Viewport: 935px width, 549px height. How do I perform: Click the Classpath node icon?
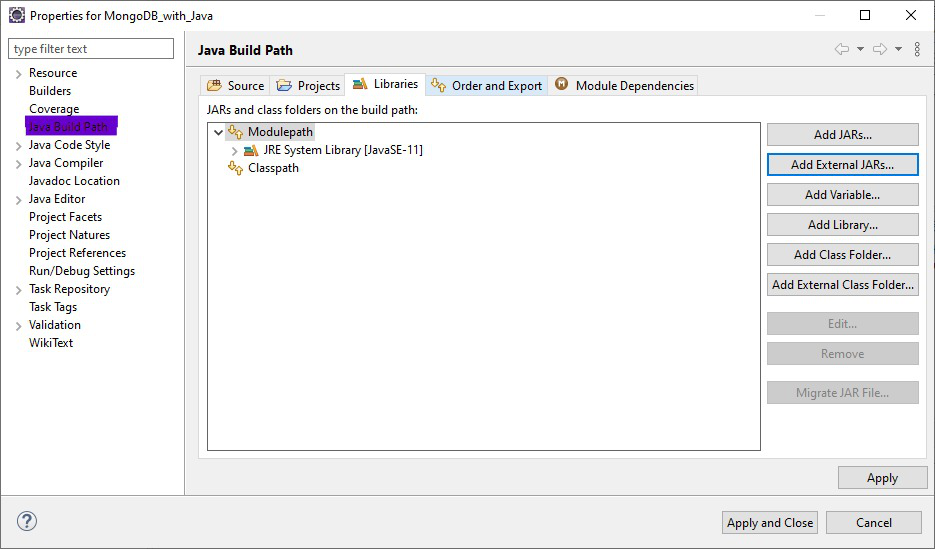tap(236, 168)
